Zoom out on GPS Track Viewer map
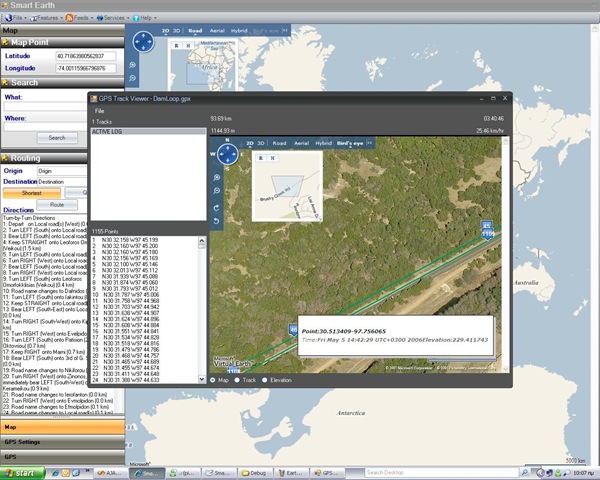Viewport: 600px width, 480px height. click(x=217, y=191)
